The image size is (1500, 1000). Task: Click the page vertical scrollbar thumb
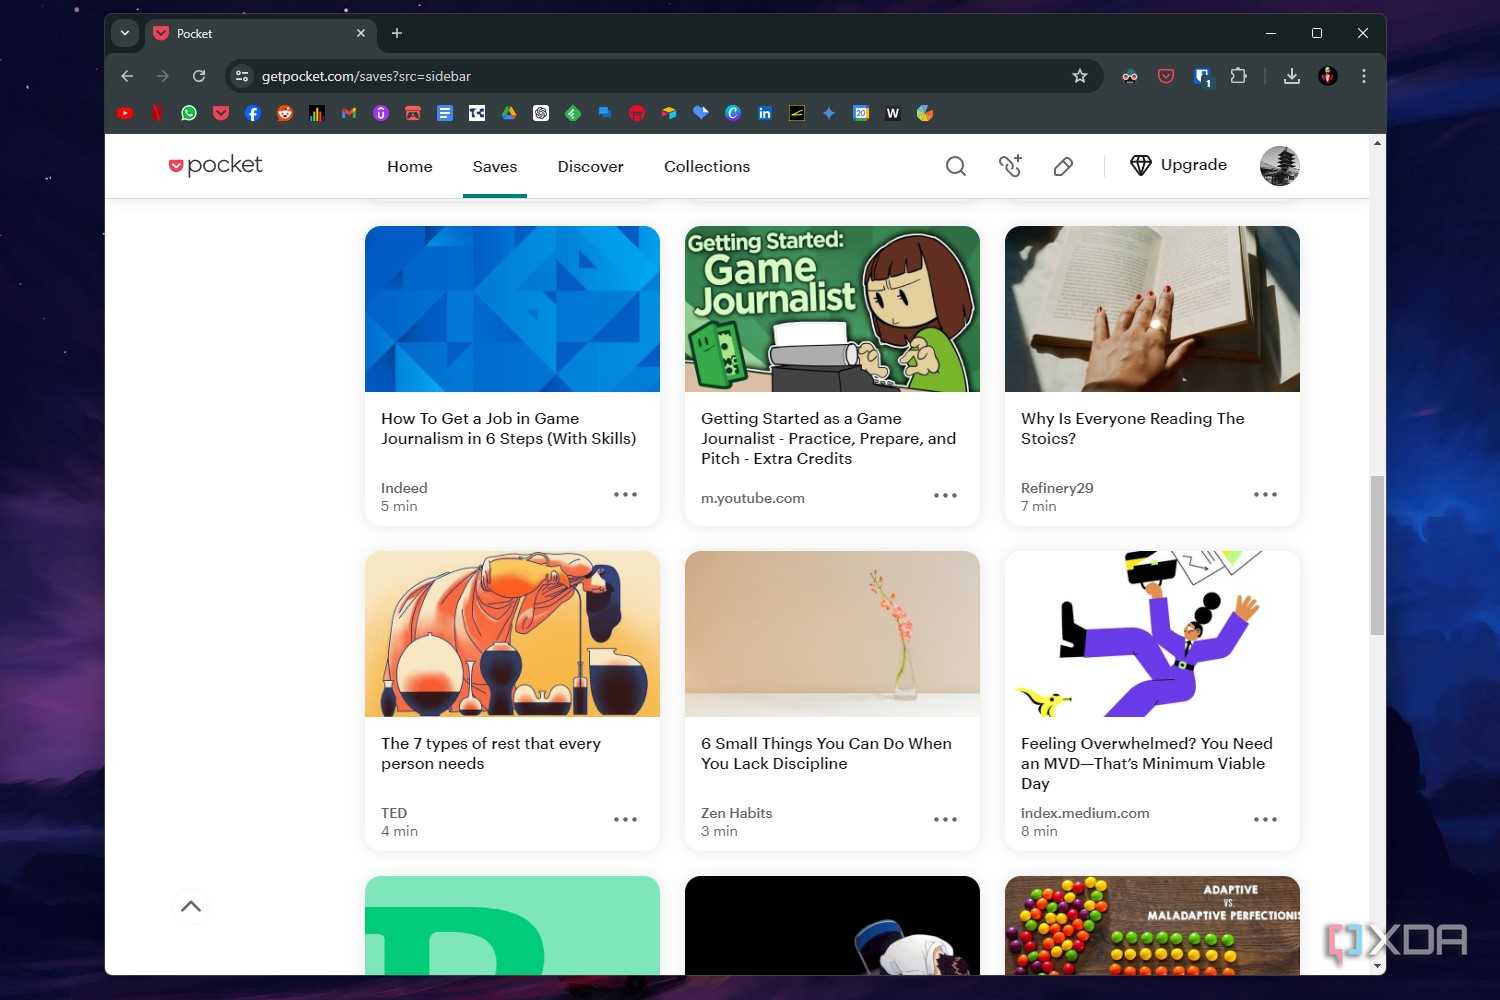[1377, 555]
